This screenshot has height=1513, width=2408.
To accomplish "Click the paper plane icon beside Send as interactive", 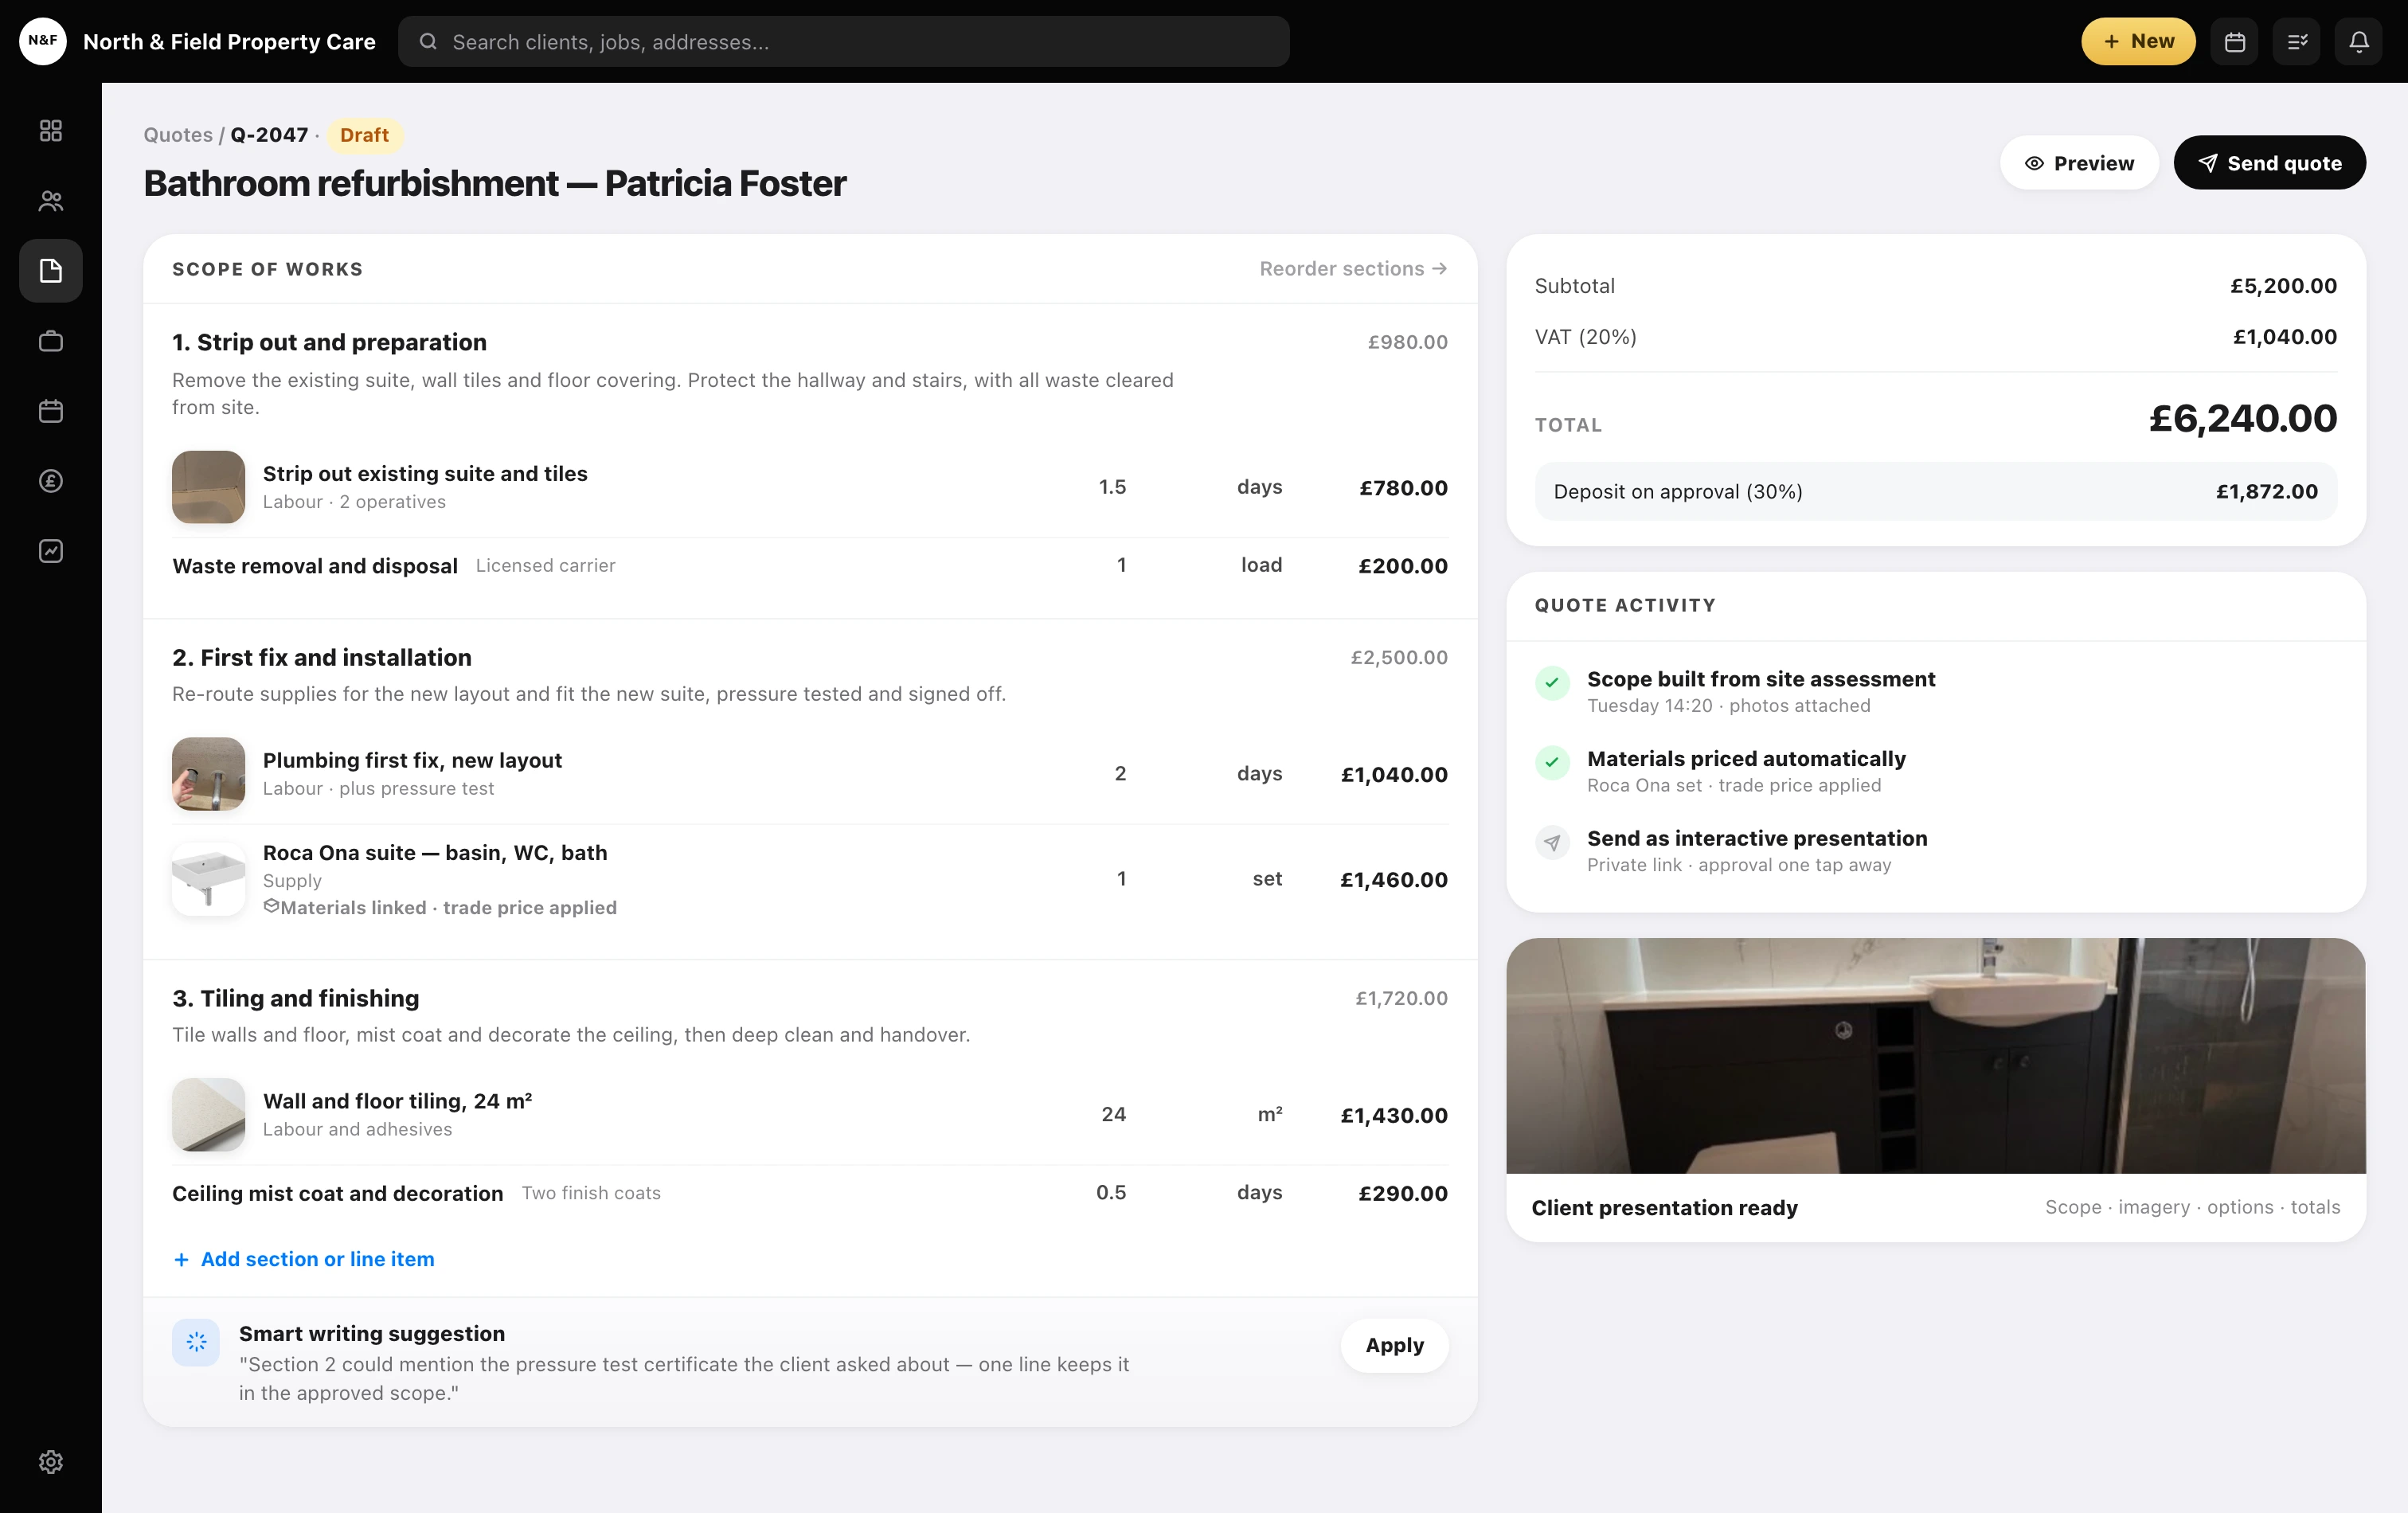I will pos(1552,843).
